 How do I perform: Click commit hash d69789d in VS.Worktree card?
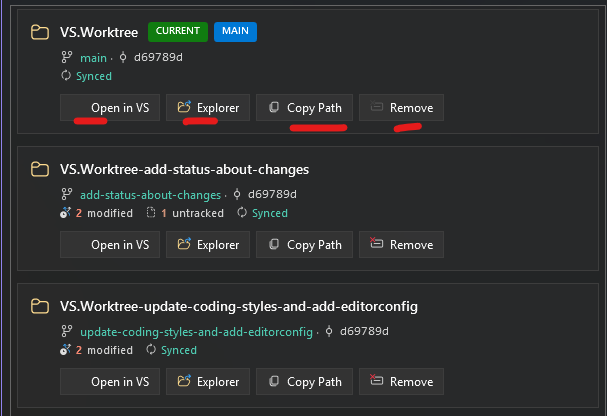(158, 57)
